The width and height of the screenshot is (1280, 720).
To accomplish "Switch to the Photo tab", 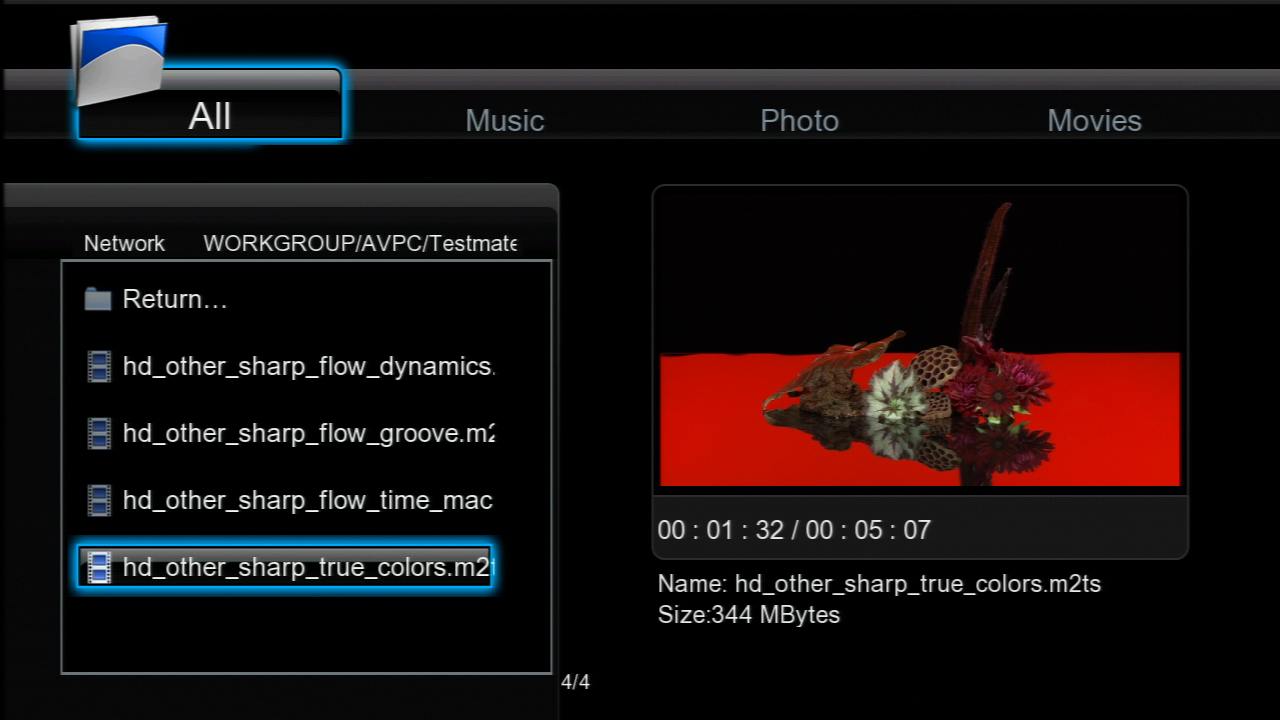I will [x=799, y=120].
